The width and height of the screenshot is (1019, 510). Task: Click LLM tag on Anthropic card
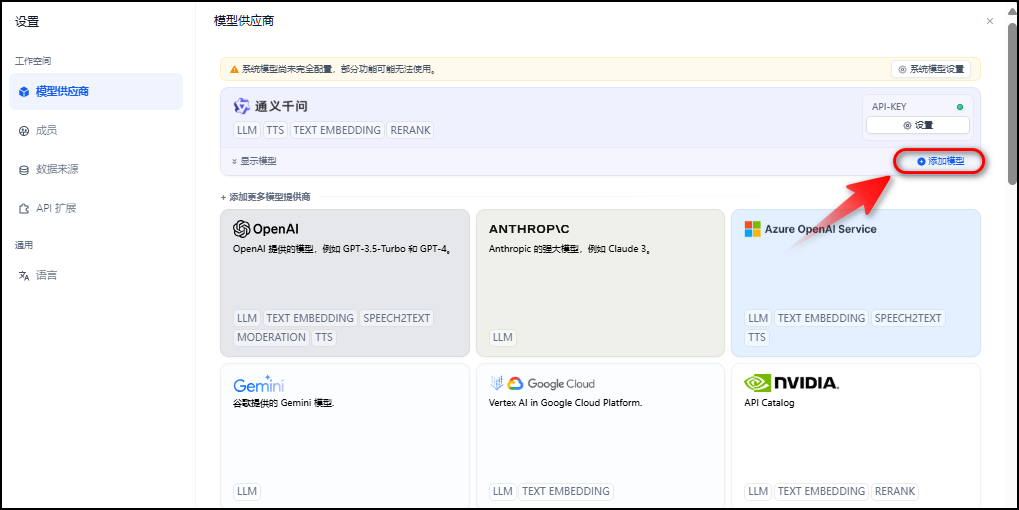tap(502, 337)
